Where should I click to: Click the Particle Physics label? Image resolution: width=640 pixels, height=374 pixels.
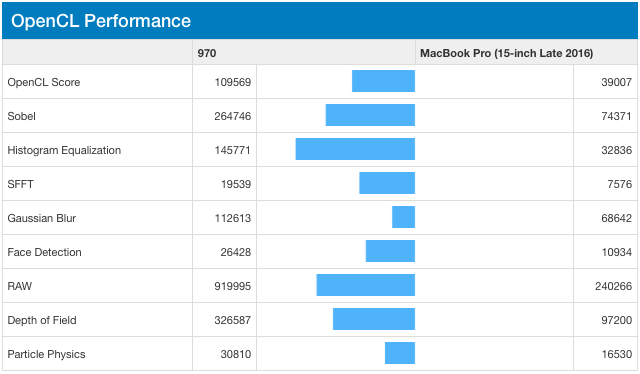coord(47,354)
